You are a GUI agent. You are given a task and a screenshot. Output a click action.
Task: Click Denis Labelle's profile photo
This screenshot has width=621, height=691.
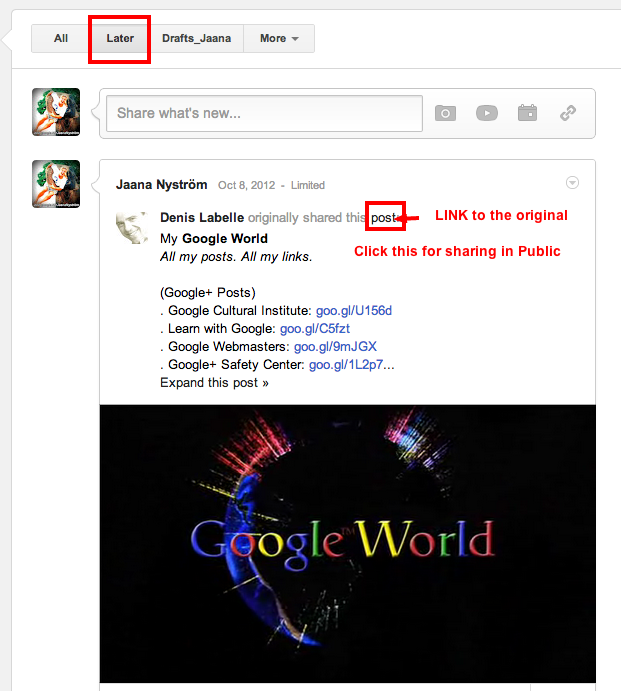[x=132, y=228]
